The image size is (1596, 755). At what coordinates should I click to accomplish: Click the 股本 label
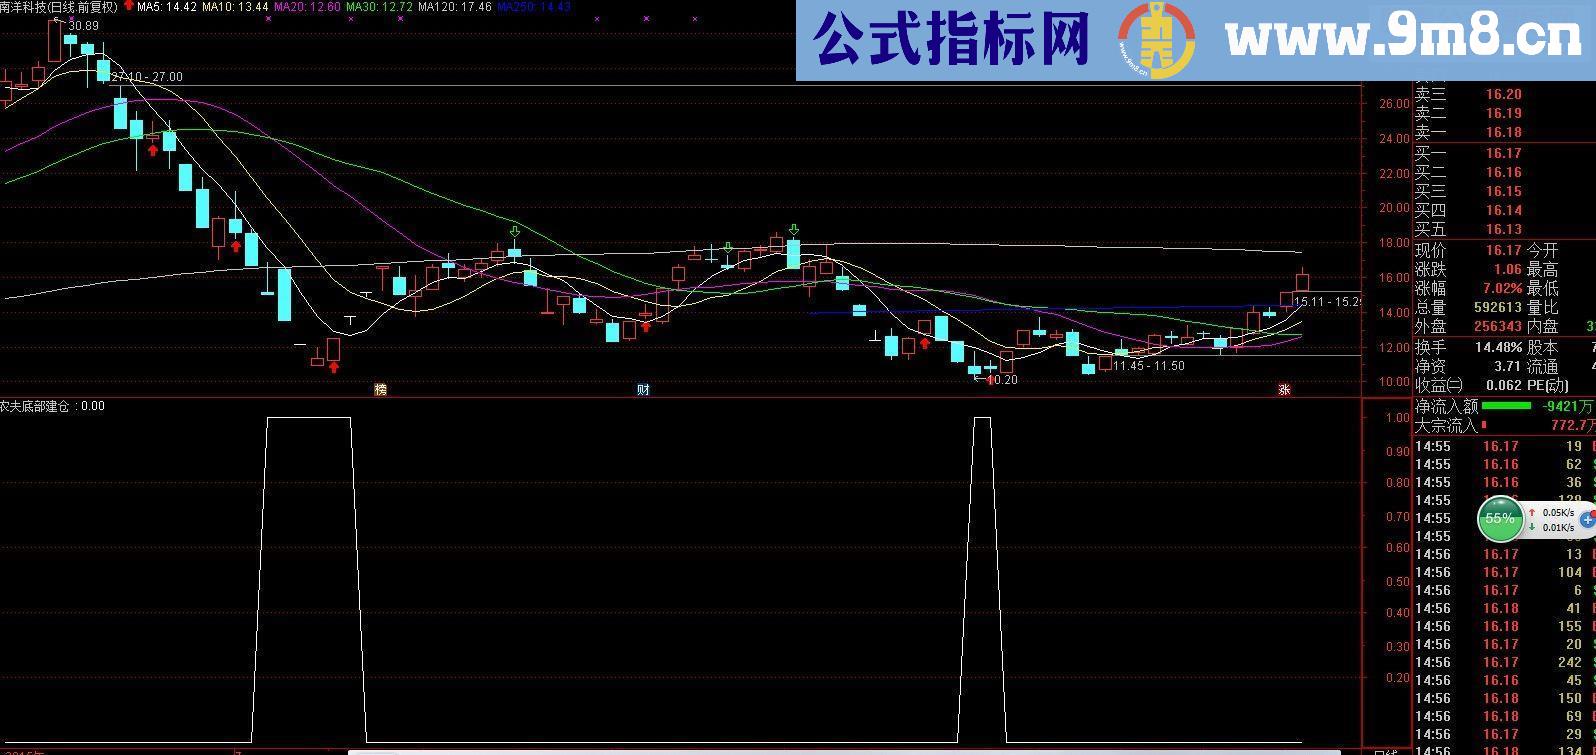1542,348
